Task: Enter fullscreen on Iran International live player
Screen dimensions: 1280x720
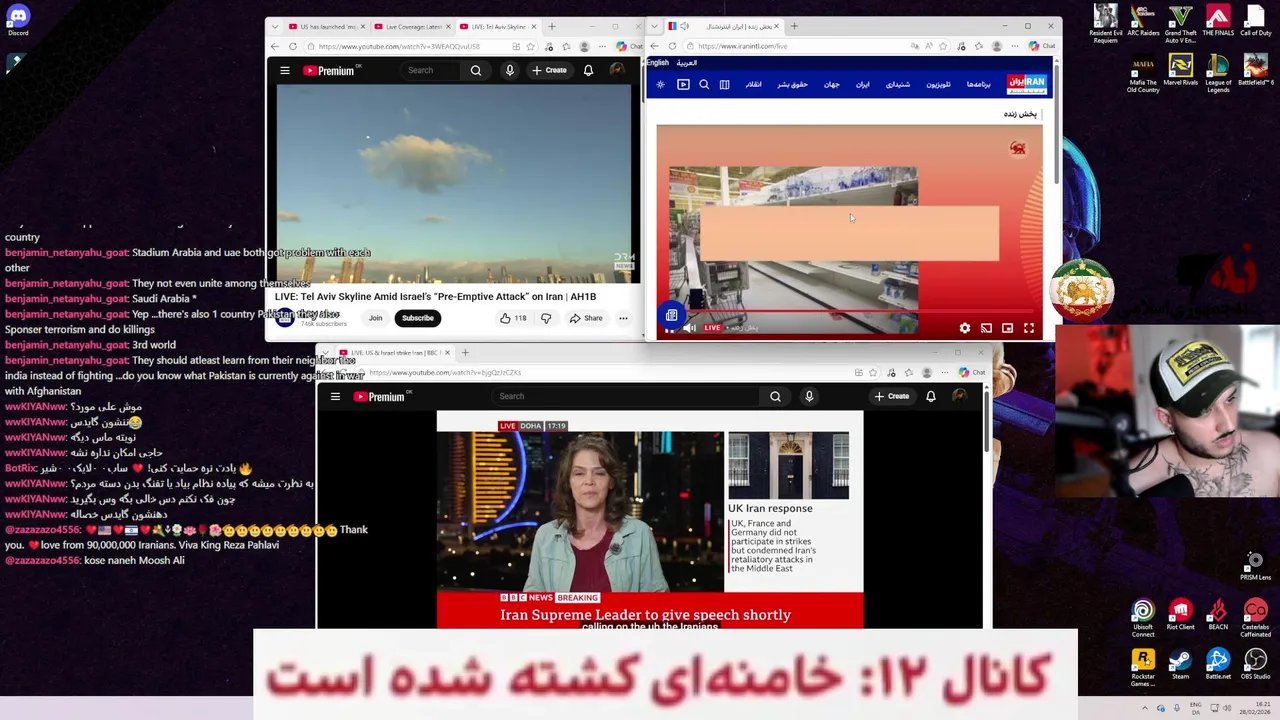Action: [1028, 328]
